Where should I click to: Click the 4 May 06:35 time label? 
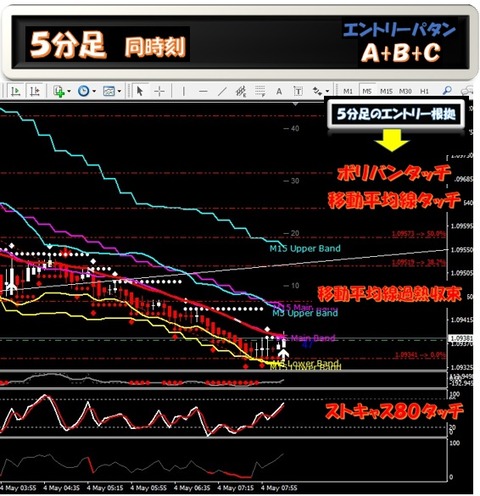[192, 488]
